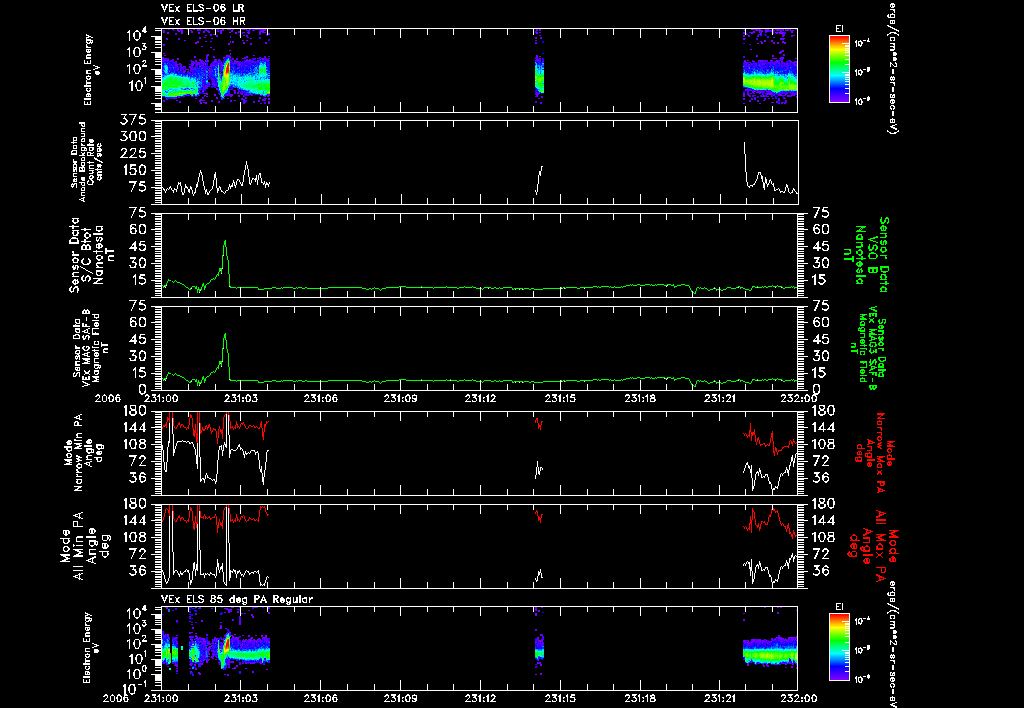Image resolution: width=1024 pixels, height=708 pixels.
Task: Click the "231:12" label on the bottom time axis
Action: pyautogui.click(x=481, y=698)
